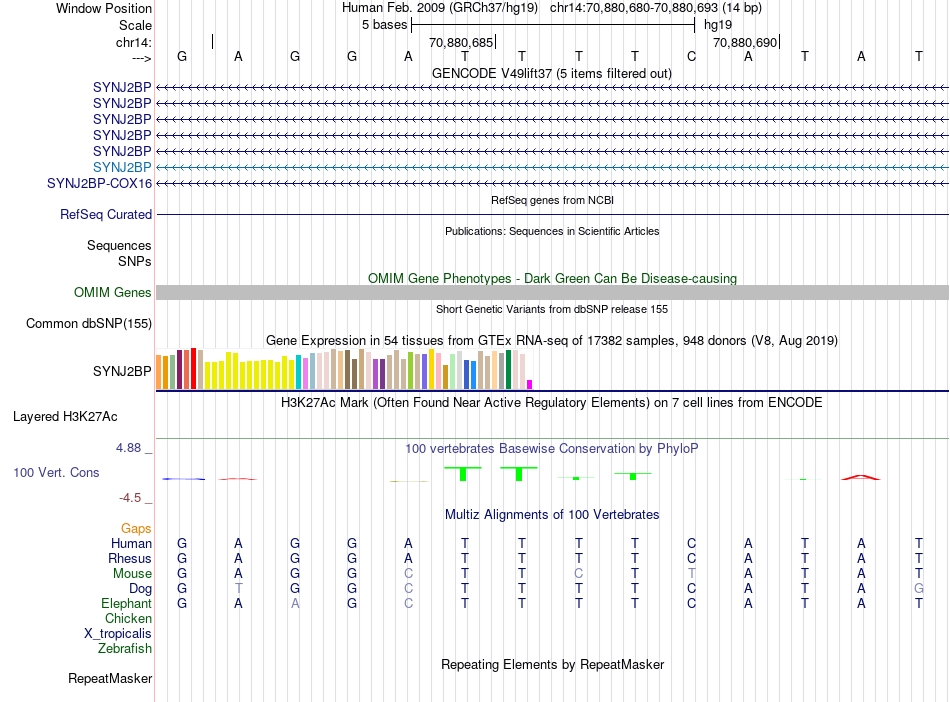Open the light-blue SYNJ2BP transcript label
950x702 pixels.
(x=122, y=167)
